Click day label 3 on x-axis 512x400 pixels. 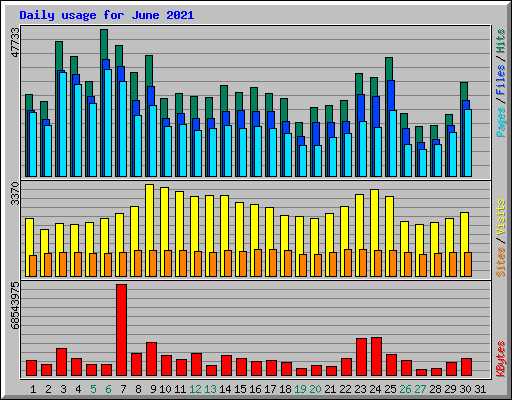(x=63, y=389)
